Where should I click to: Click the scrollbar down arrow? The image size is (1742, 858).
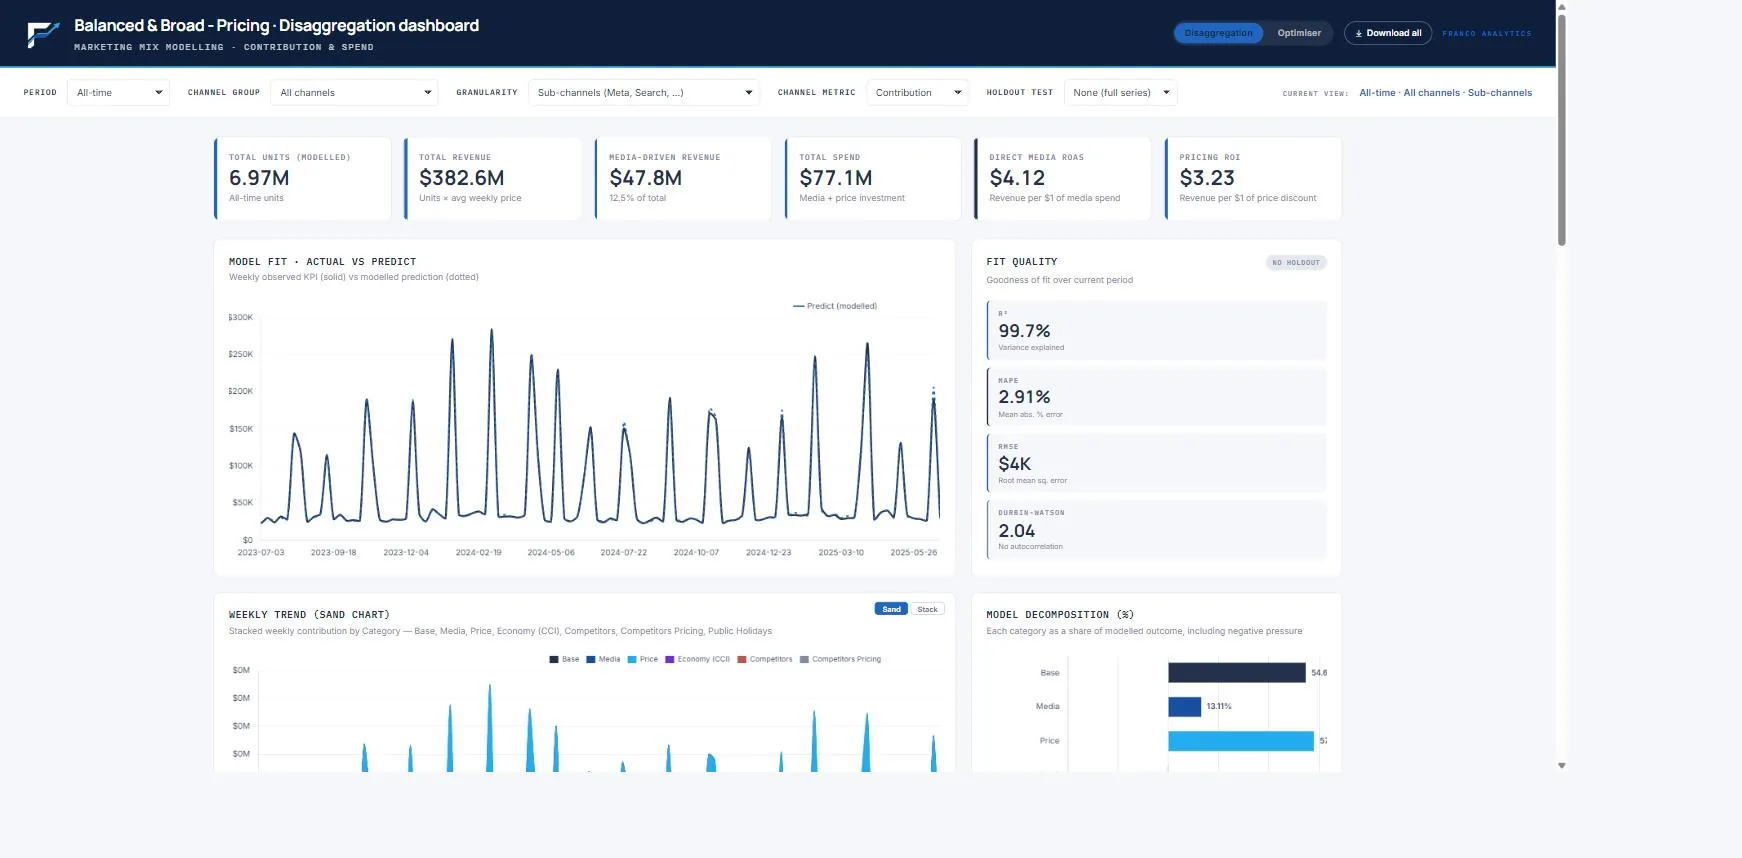1562,766
